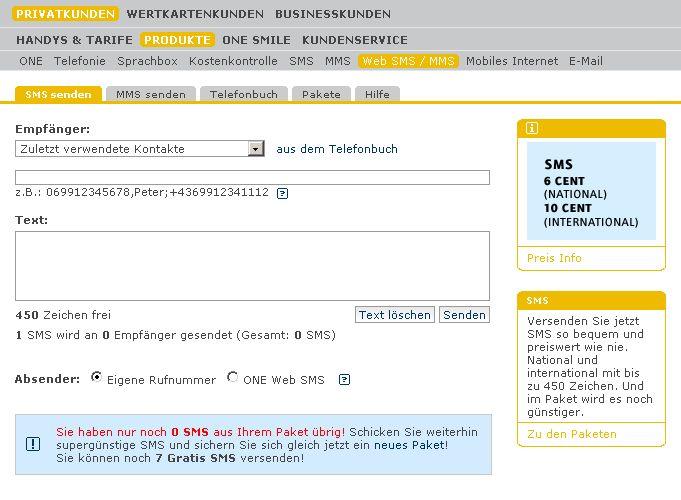
Task: Open the Pakete tab
Action: pos(321,94)
